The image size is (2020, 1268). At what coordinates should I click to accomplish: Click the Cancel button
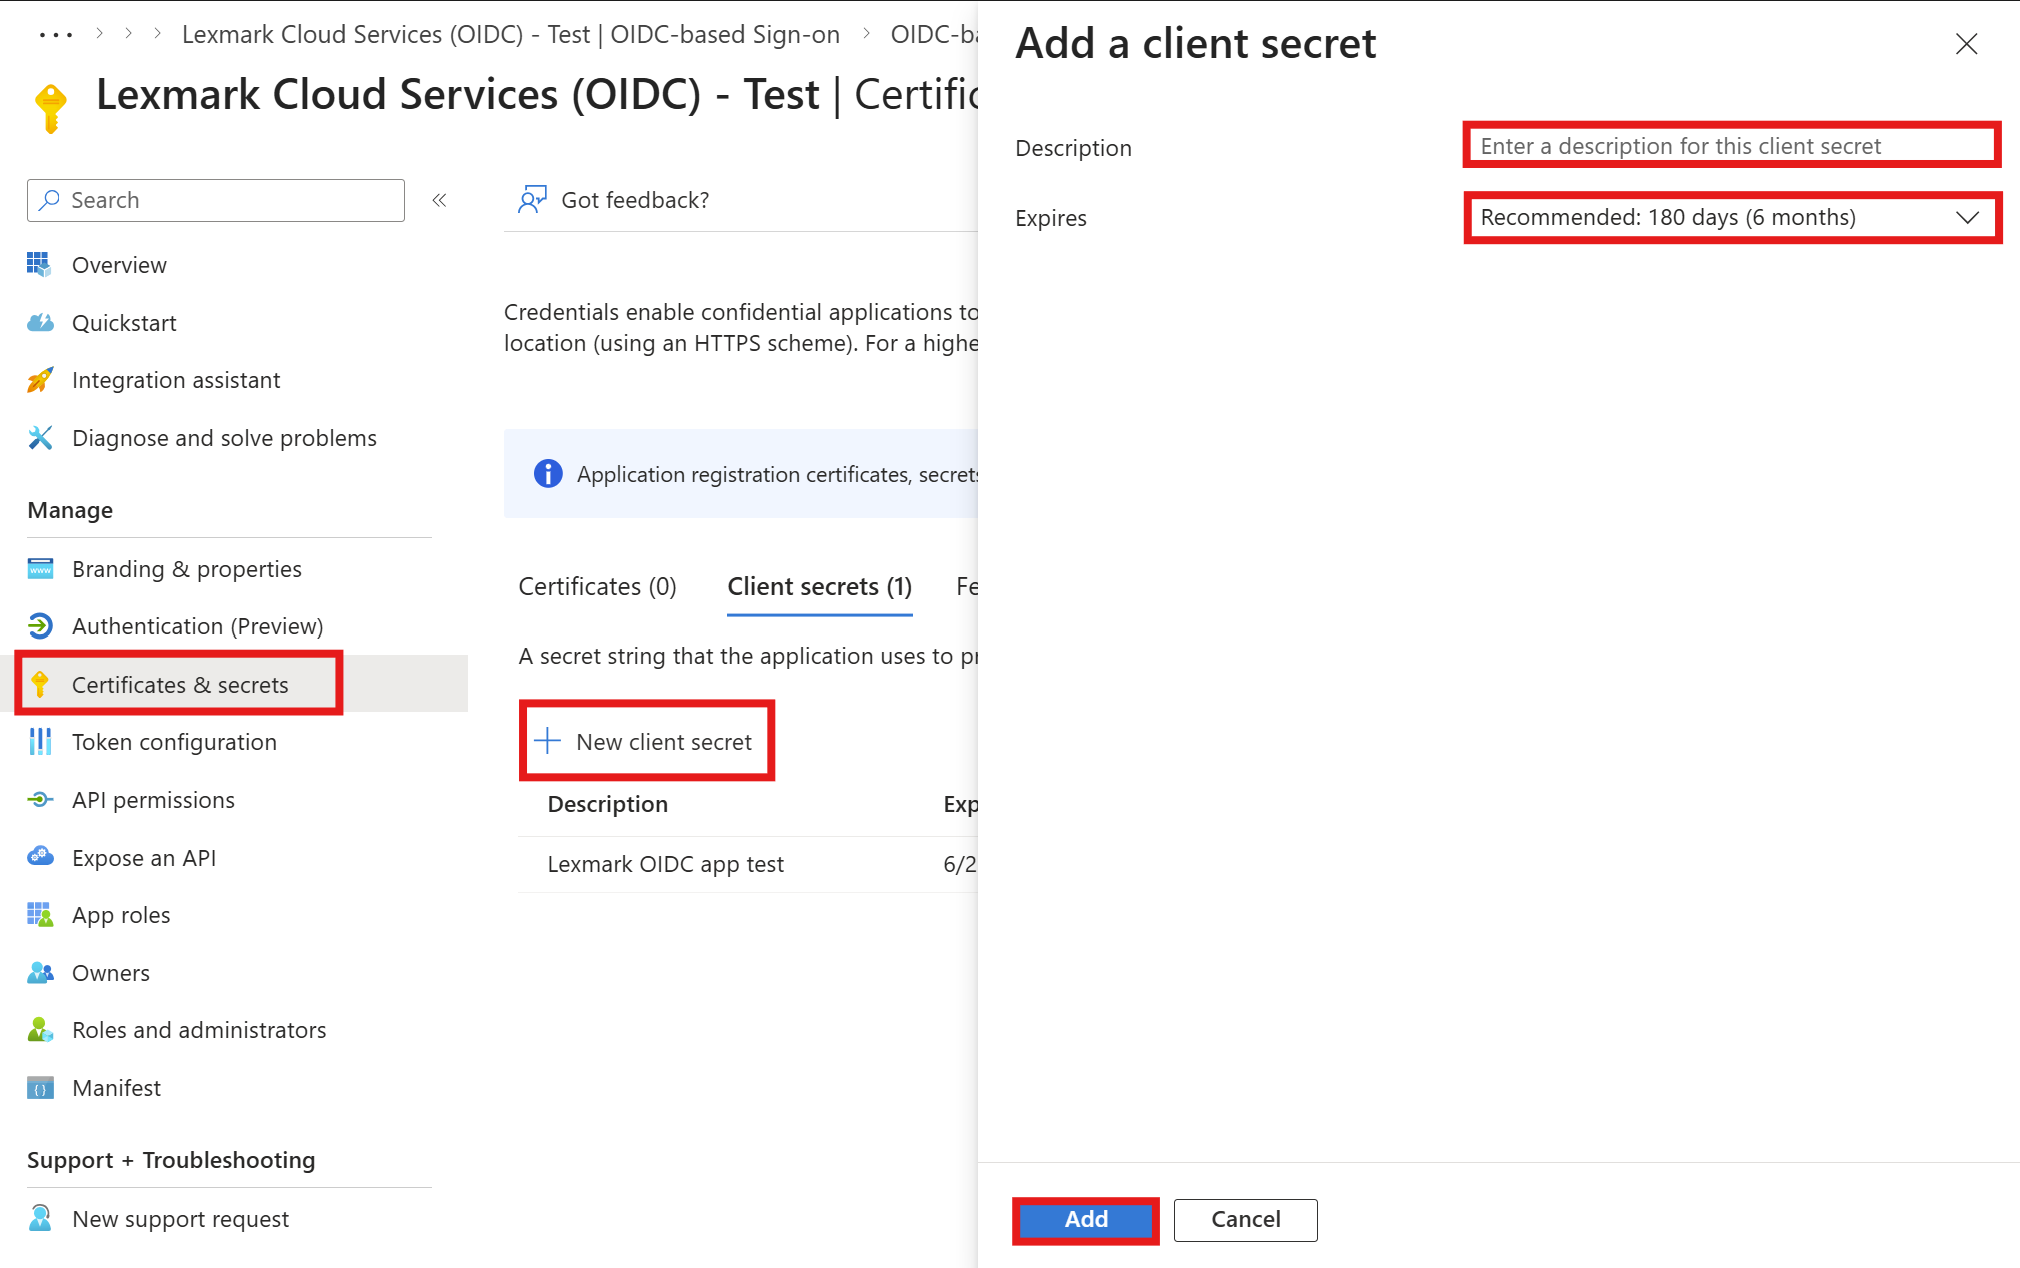tap(1245, 1219)
